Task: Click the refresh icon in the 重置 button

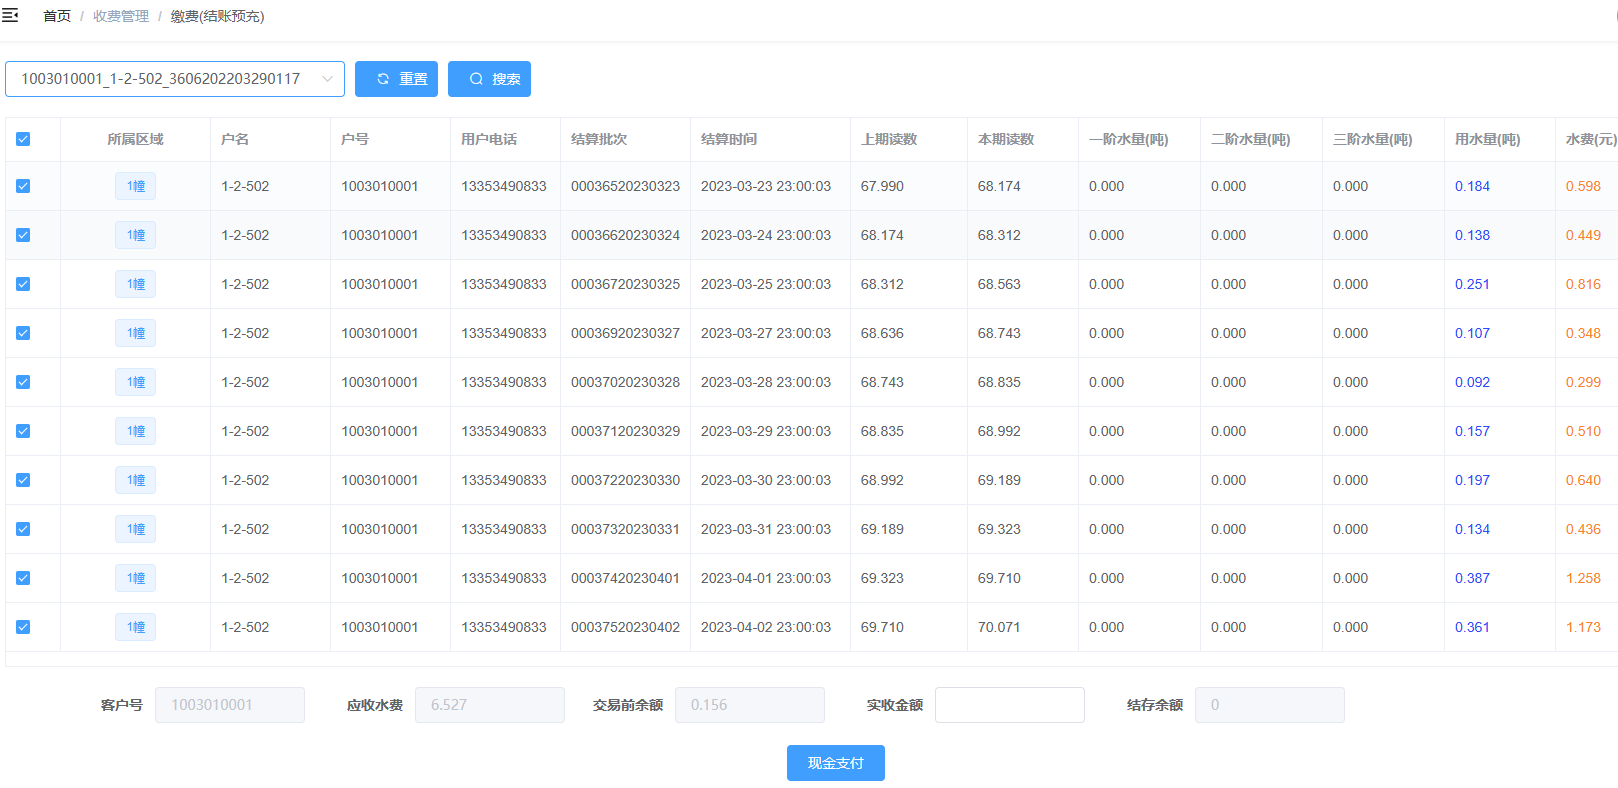Action: pyautogui.click(x=383, y=79)
